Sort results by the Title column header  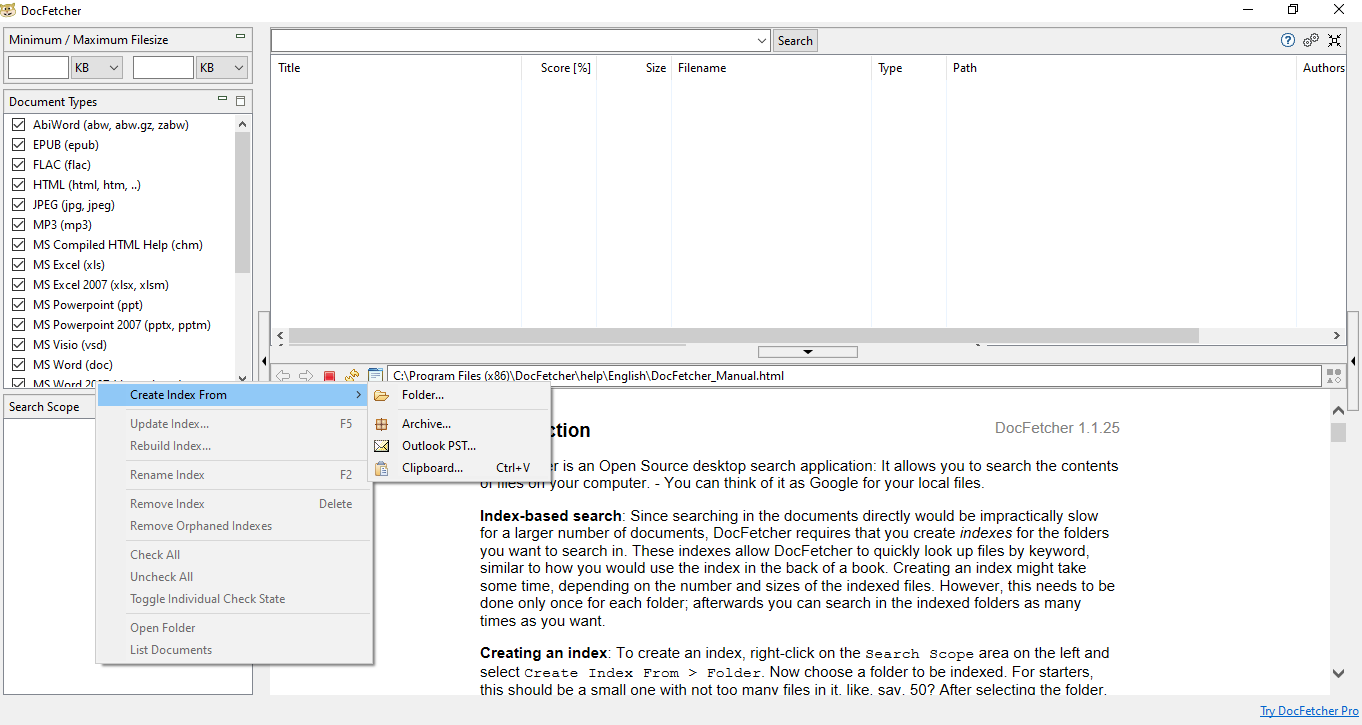tap(396, 68)
